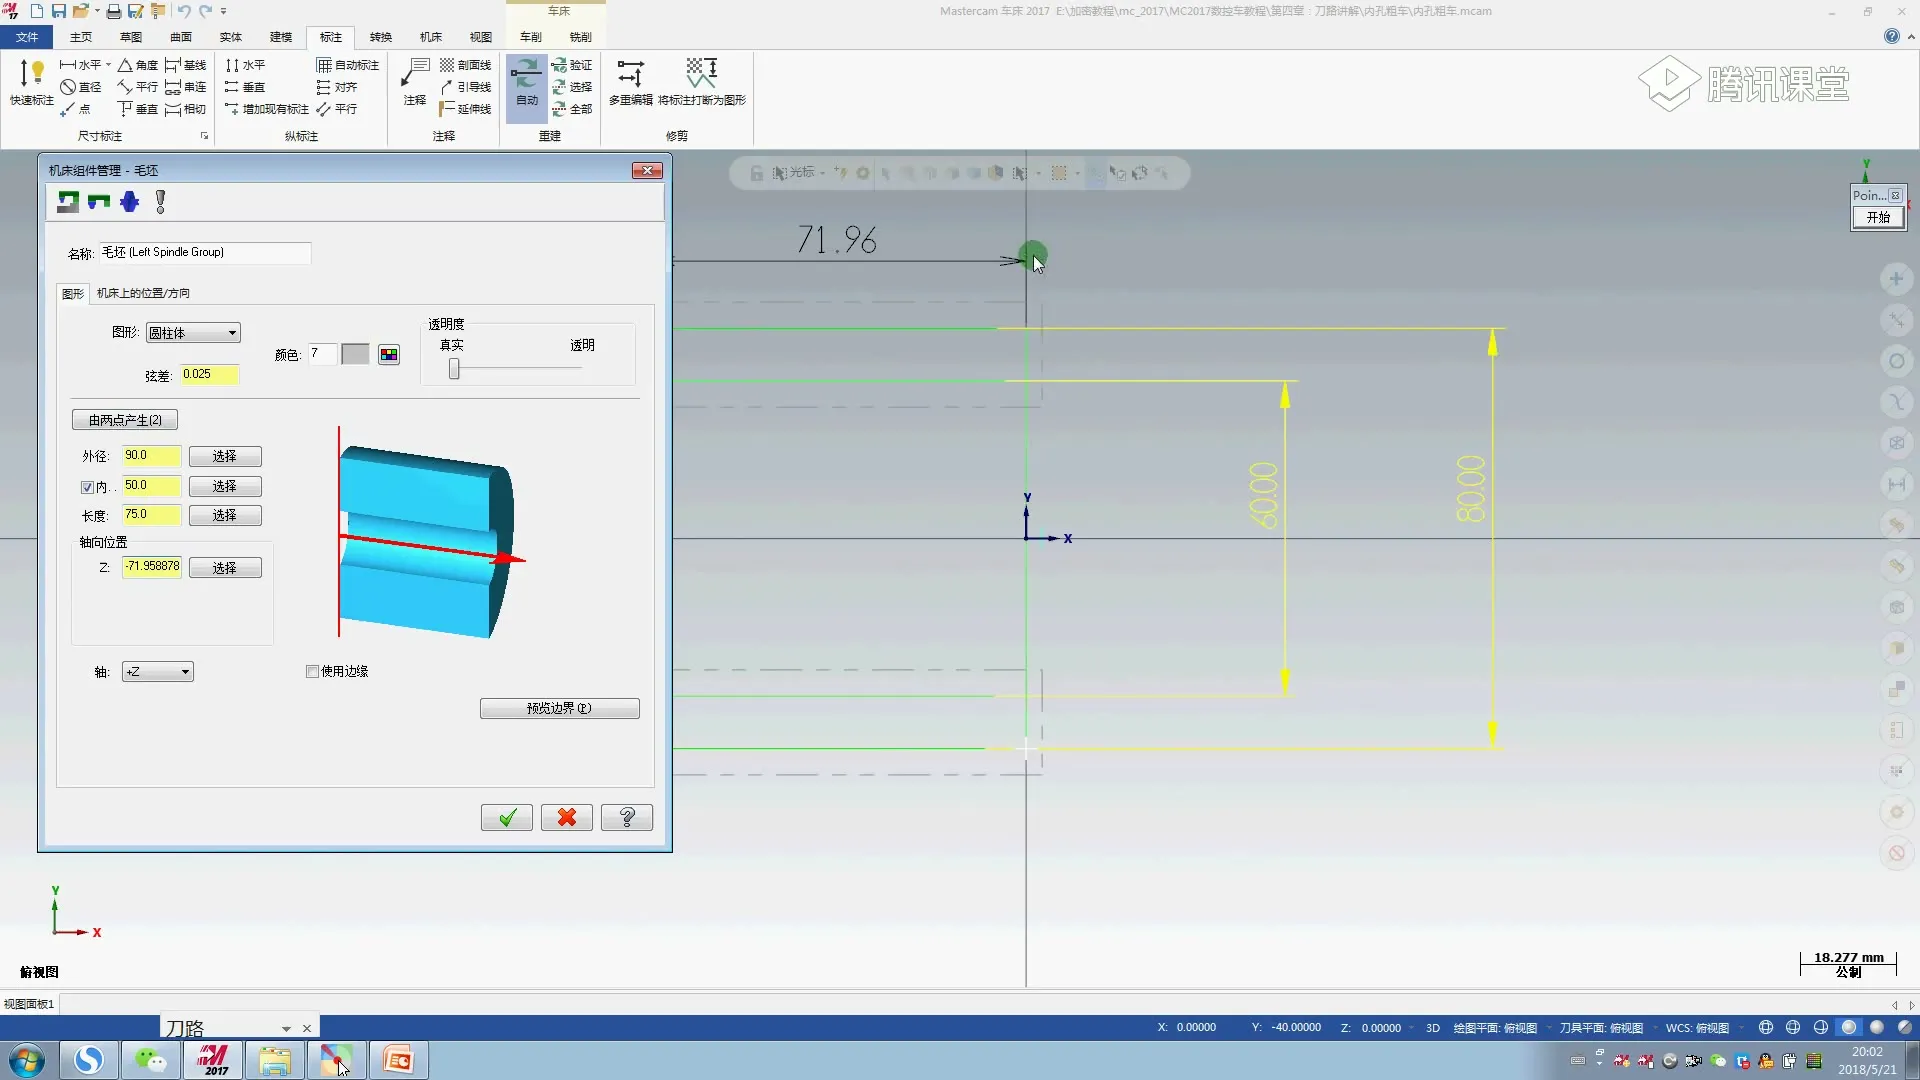Expand the 尺寸标注 group dialog launcher

tap(205, 136)
